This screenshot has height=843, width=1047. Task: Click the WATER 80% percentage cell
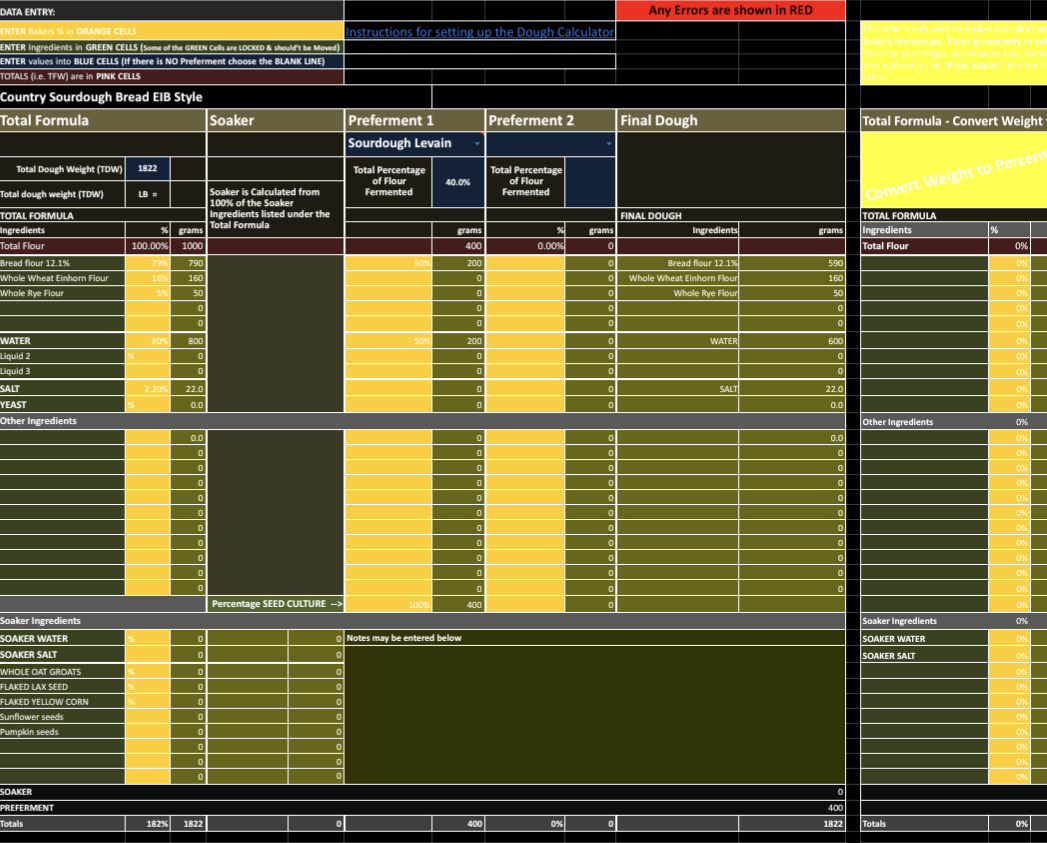148,341
